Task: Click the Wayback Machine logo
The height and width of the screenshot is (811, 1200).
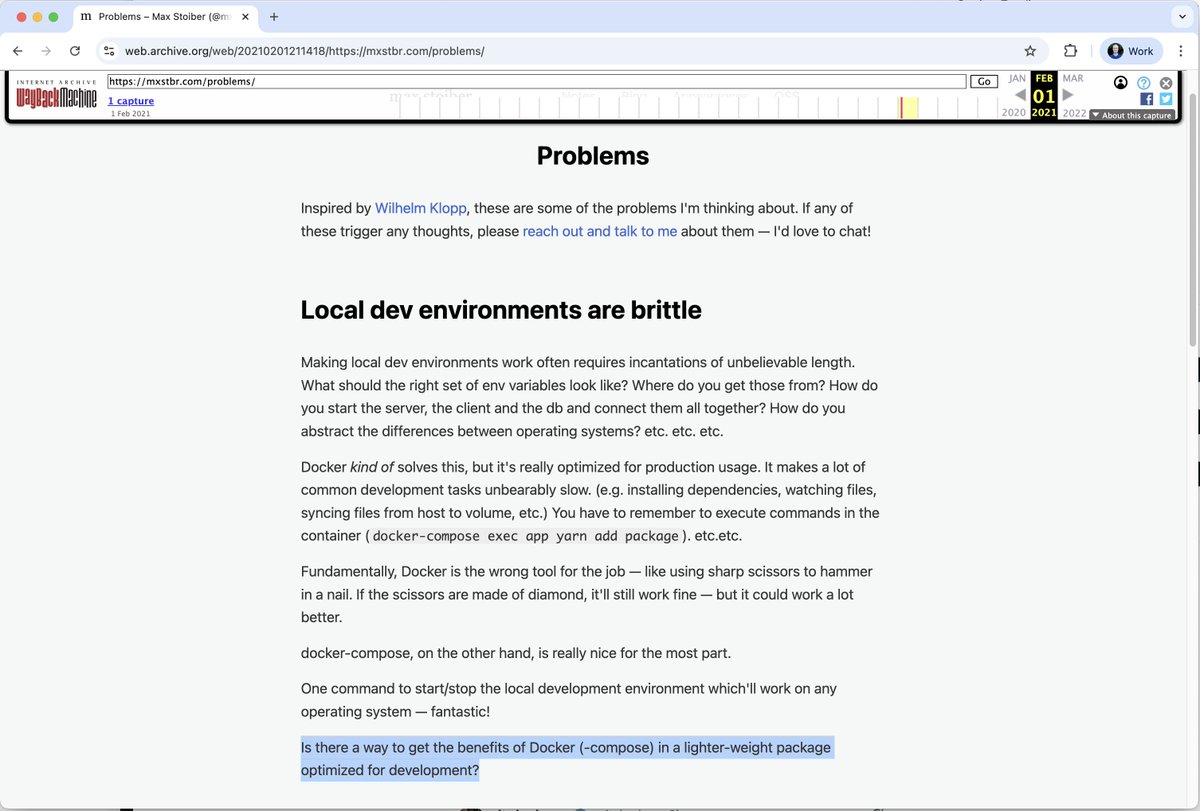Action: (x=56, y=96)
